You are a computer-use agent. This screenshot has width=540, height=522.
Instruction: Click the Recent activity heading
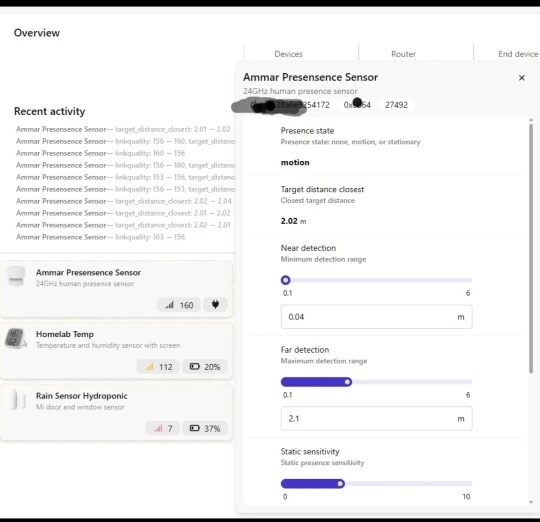pos(50,111)
